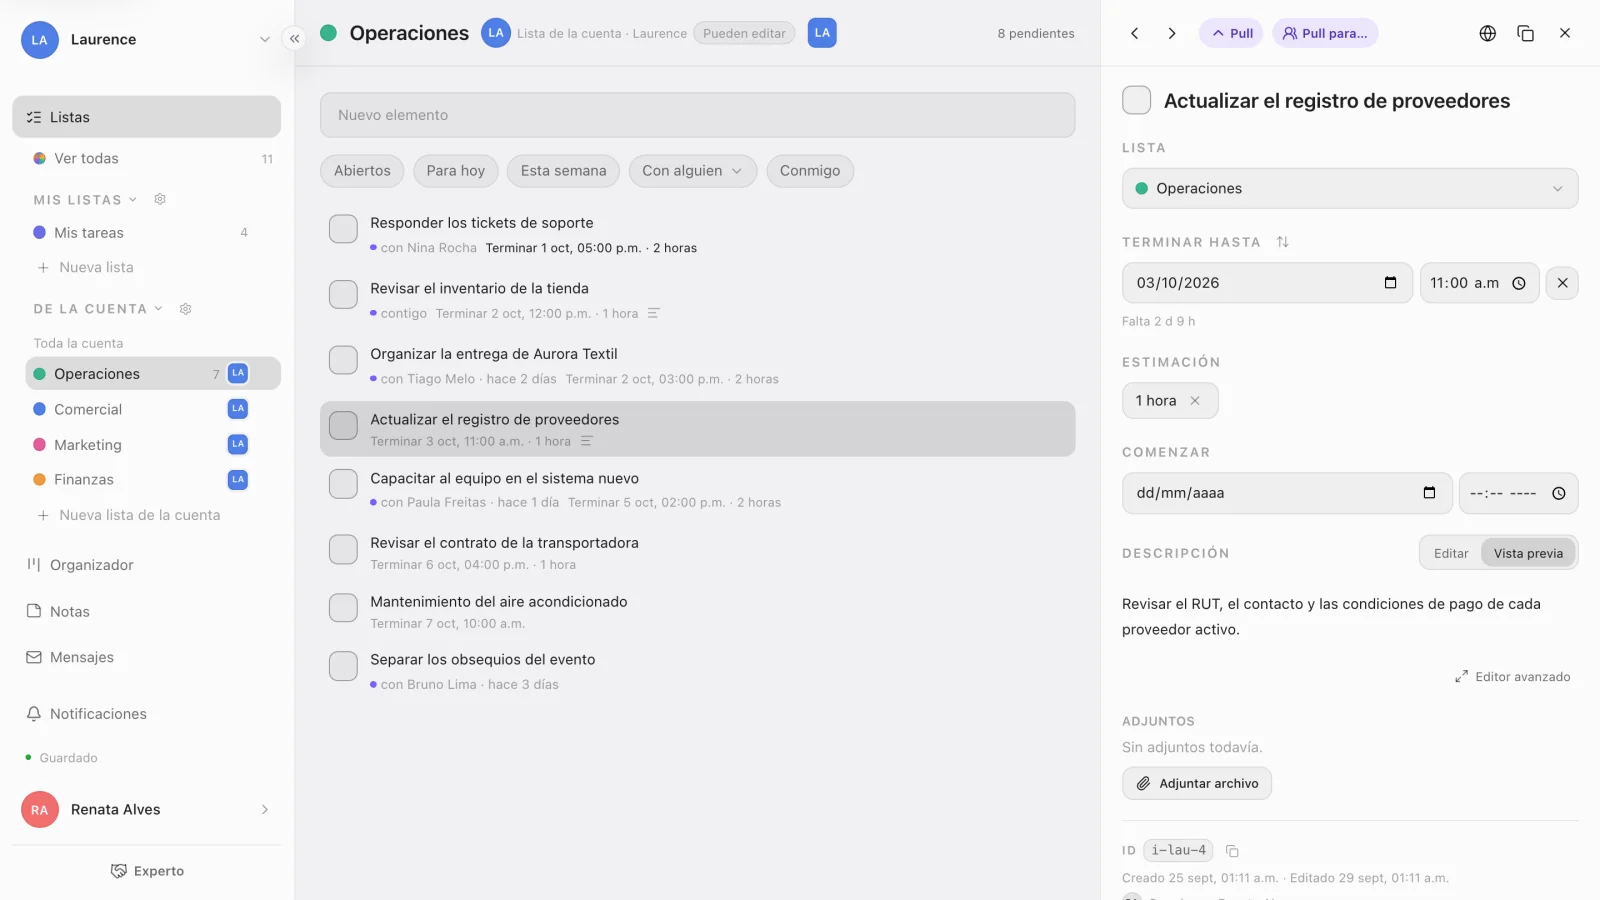Remove the 1 hora estimate
Image resolution: width=1600 pixels, height=900 pixels.
[x=1195, y=400]
